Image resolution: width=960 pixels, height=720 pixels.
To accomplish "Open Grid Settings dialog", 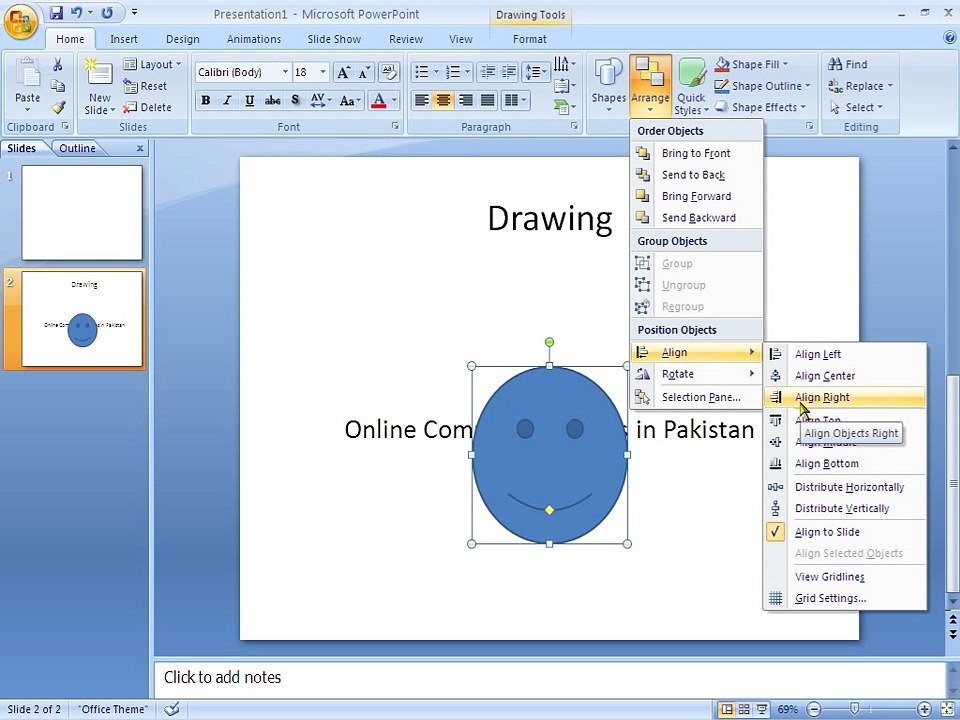I will (x=845, y=598).
